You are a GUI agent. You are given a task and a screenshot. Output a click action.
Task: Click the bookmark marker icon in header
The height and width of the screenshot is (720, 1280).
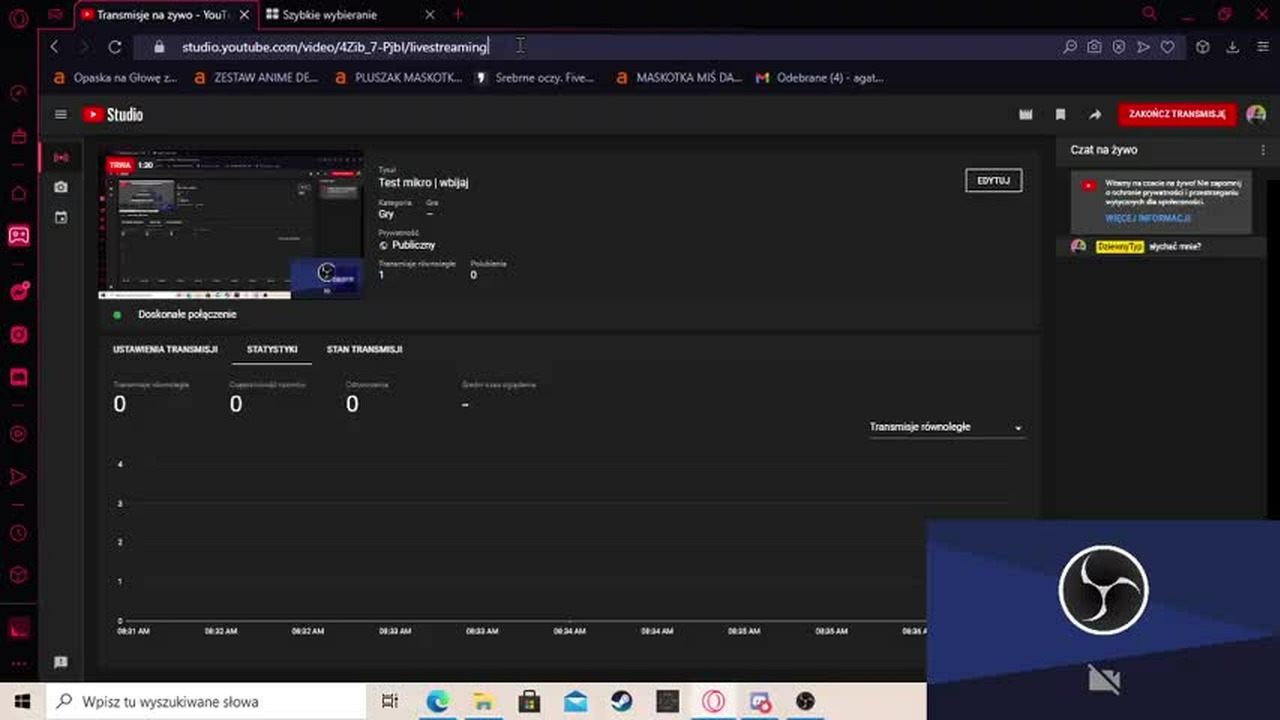click(1060, 115)
